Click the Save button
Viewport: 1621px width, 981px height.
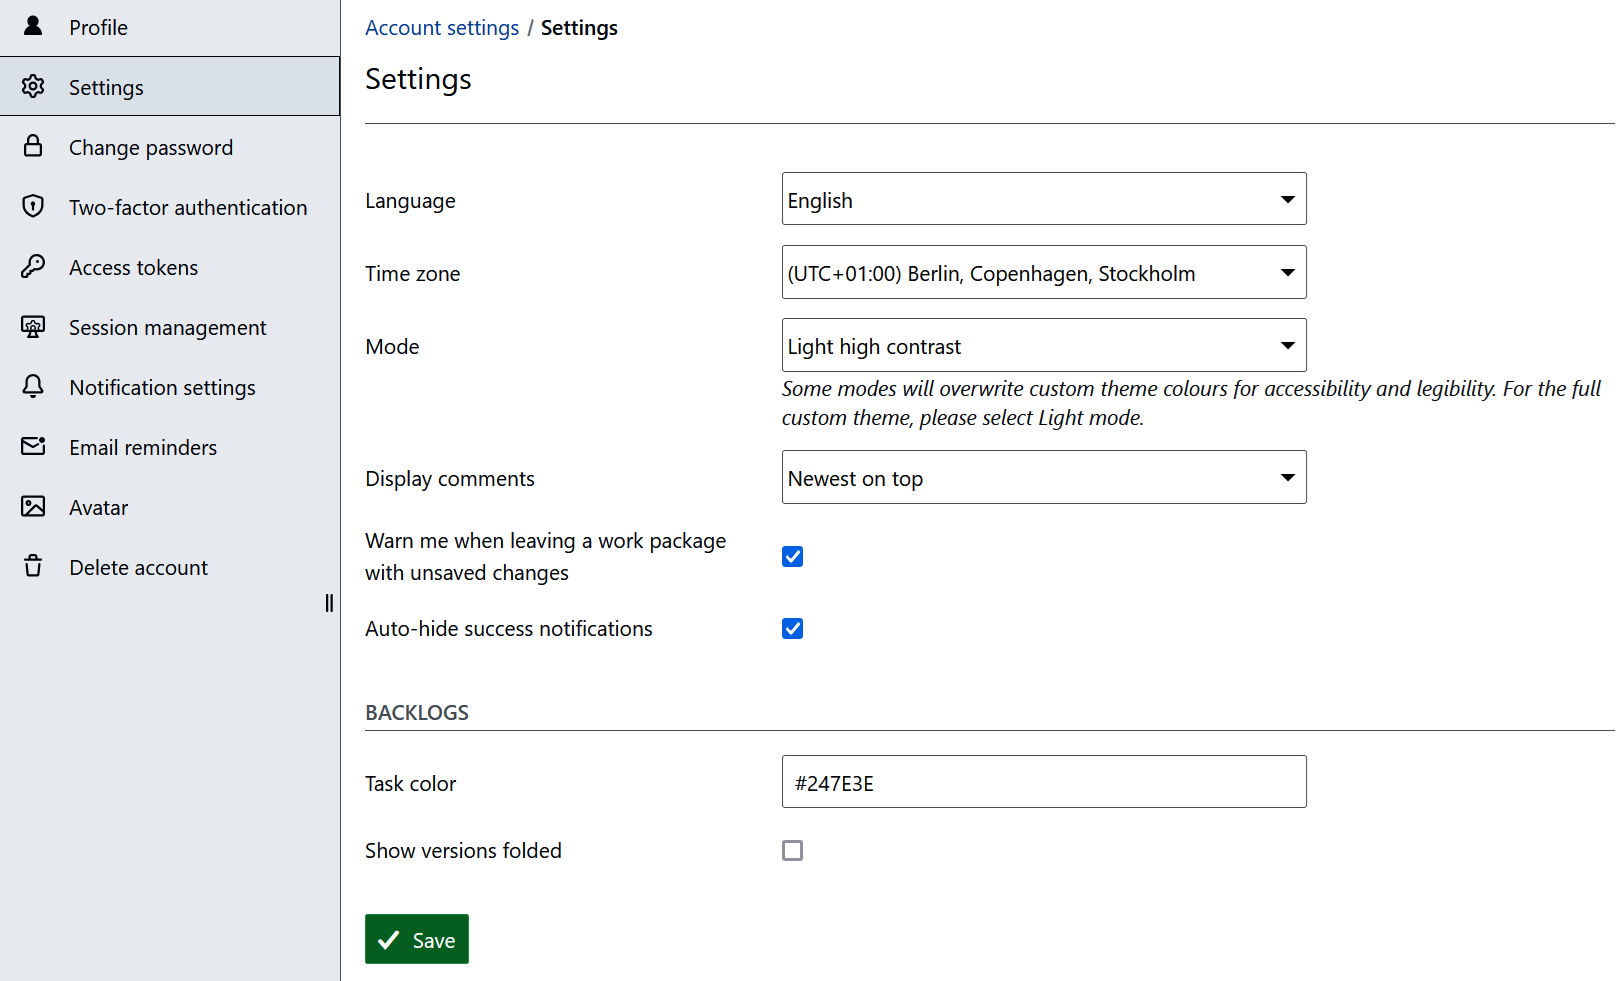[417, 939]
